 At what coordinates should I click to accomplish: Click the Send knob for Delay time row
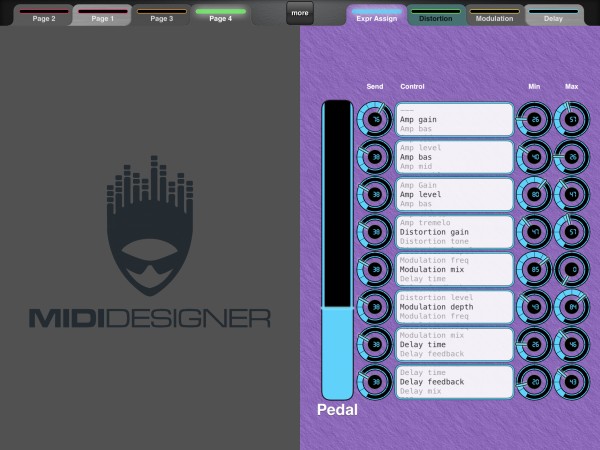click(375, 344)
